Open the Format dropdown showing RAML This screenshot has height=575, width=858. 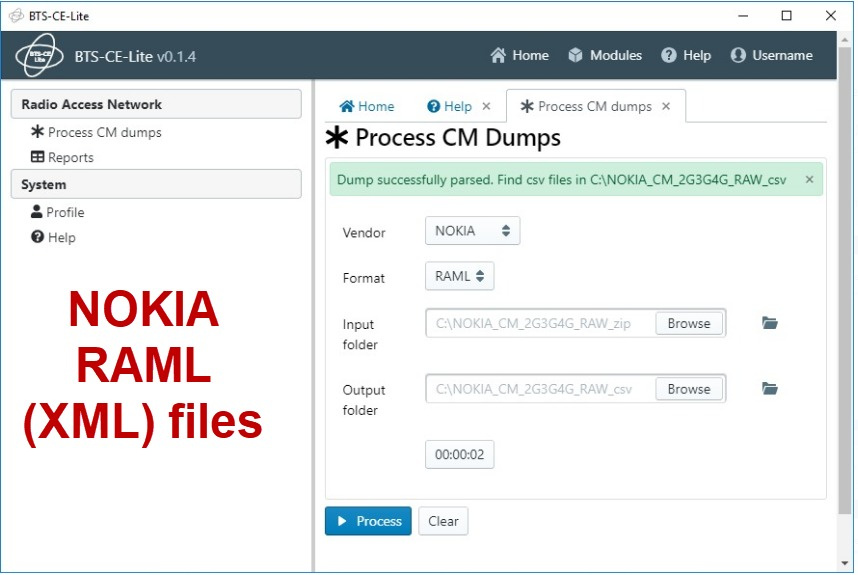pos(459,276)
